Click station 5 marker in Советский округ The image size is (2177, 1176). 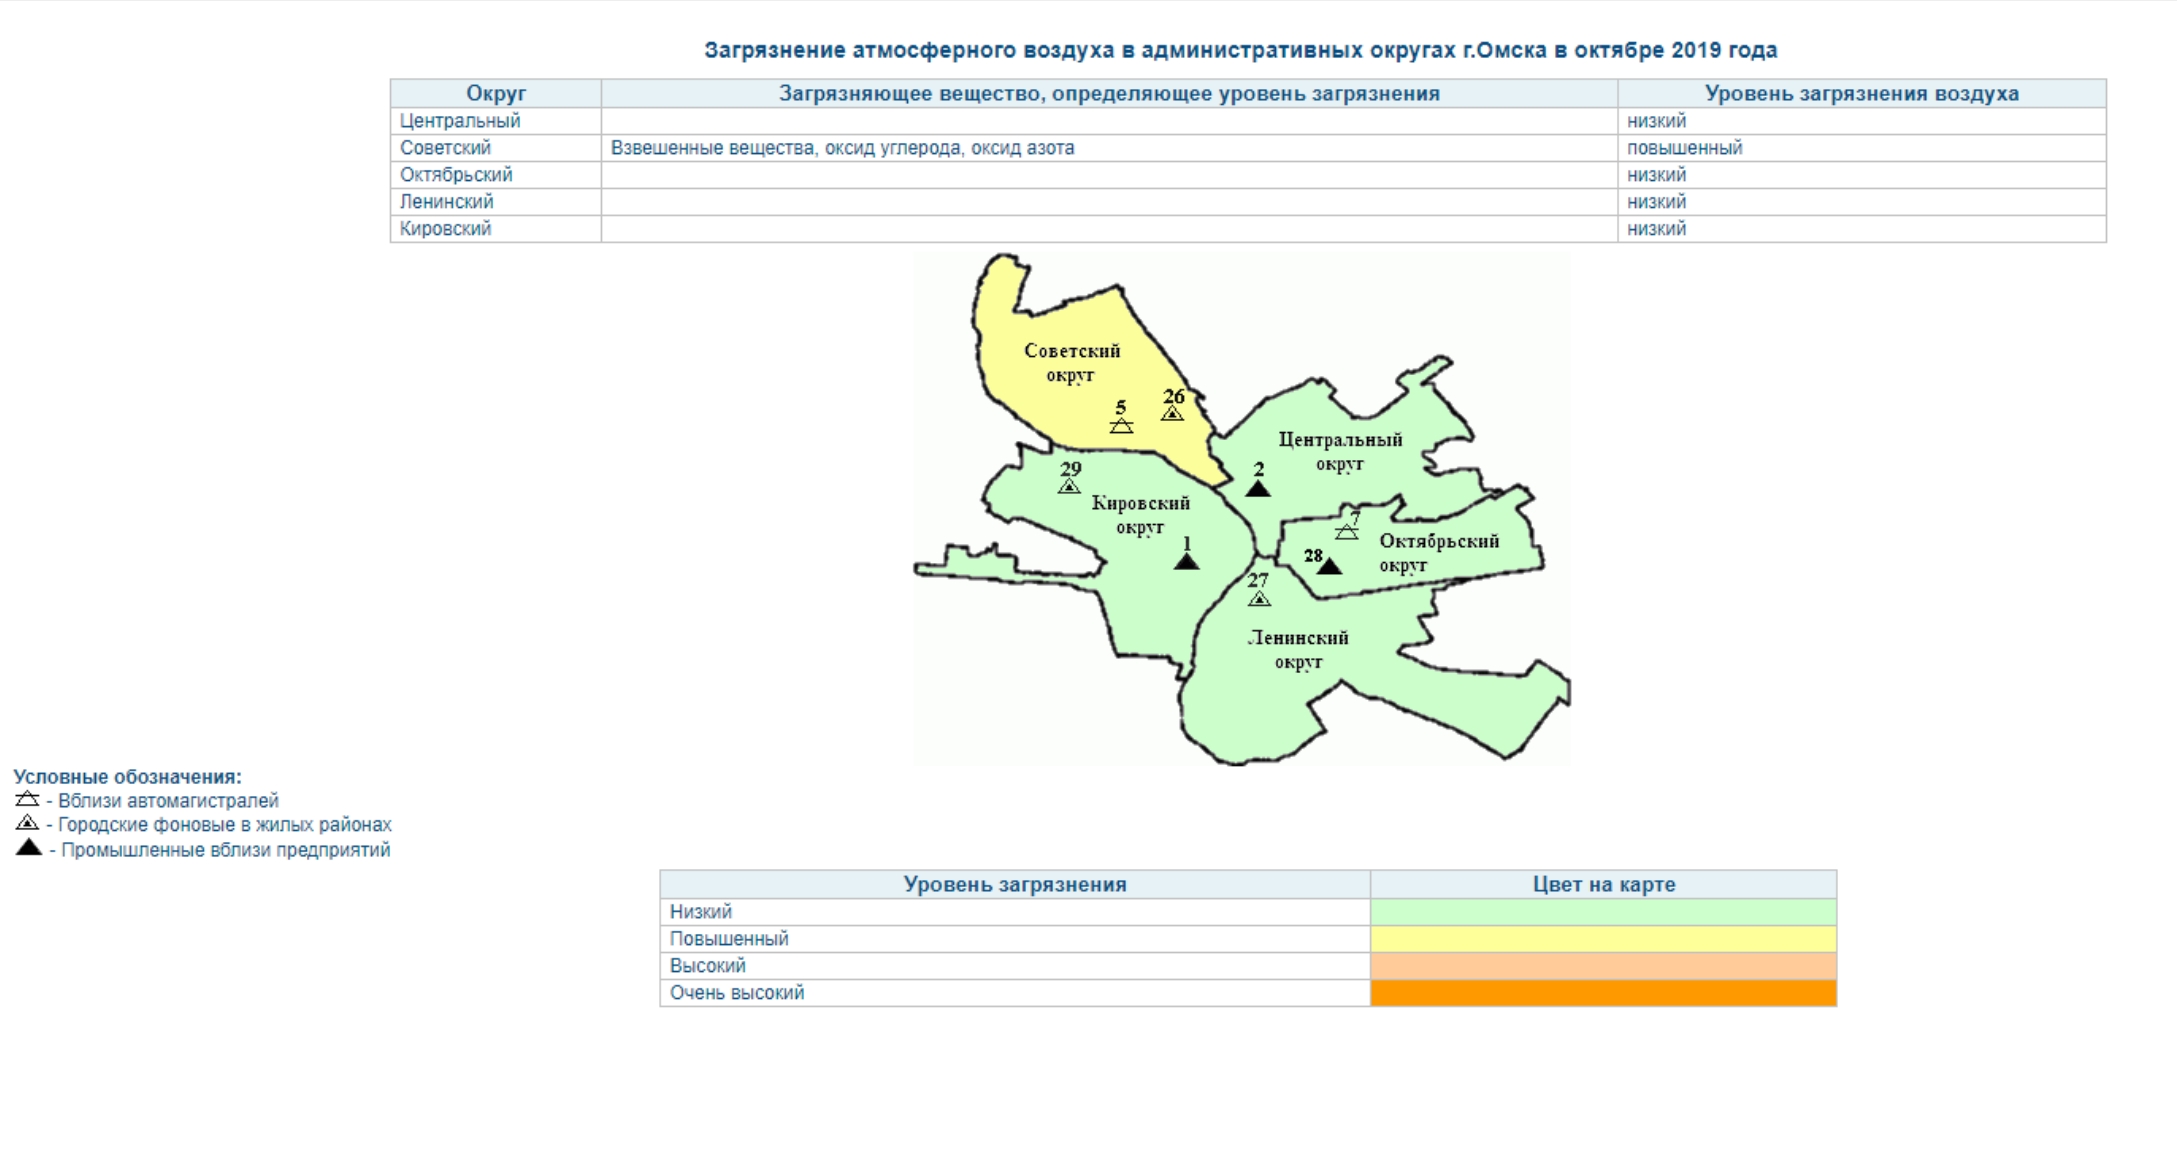(x=1121, y=425)
